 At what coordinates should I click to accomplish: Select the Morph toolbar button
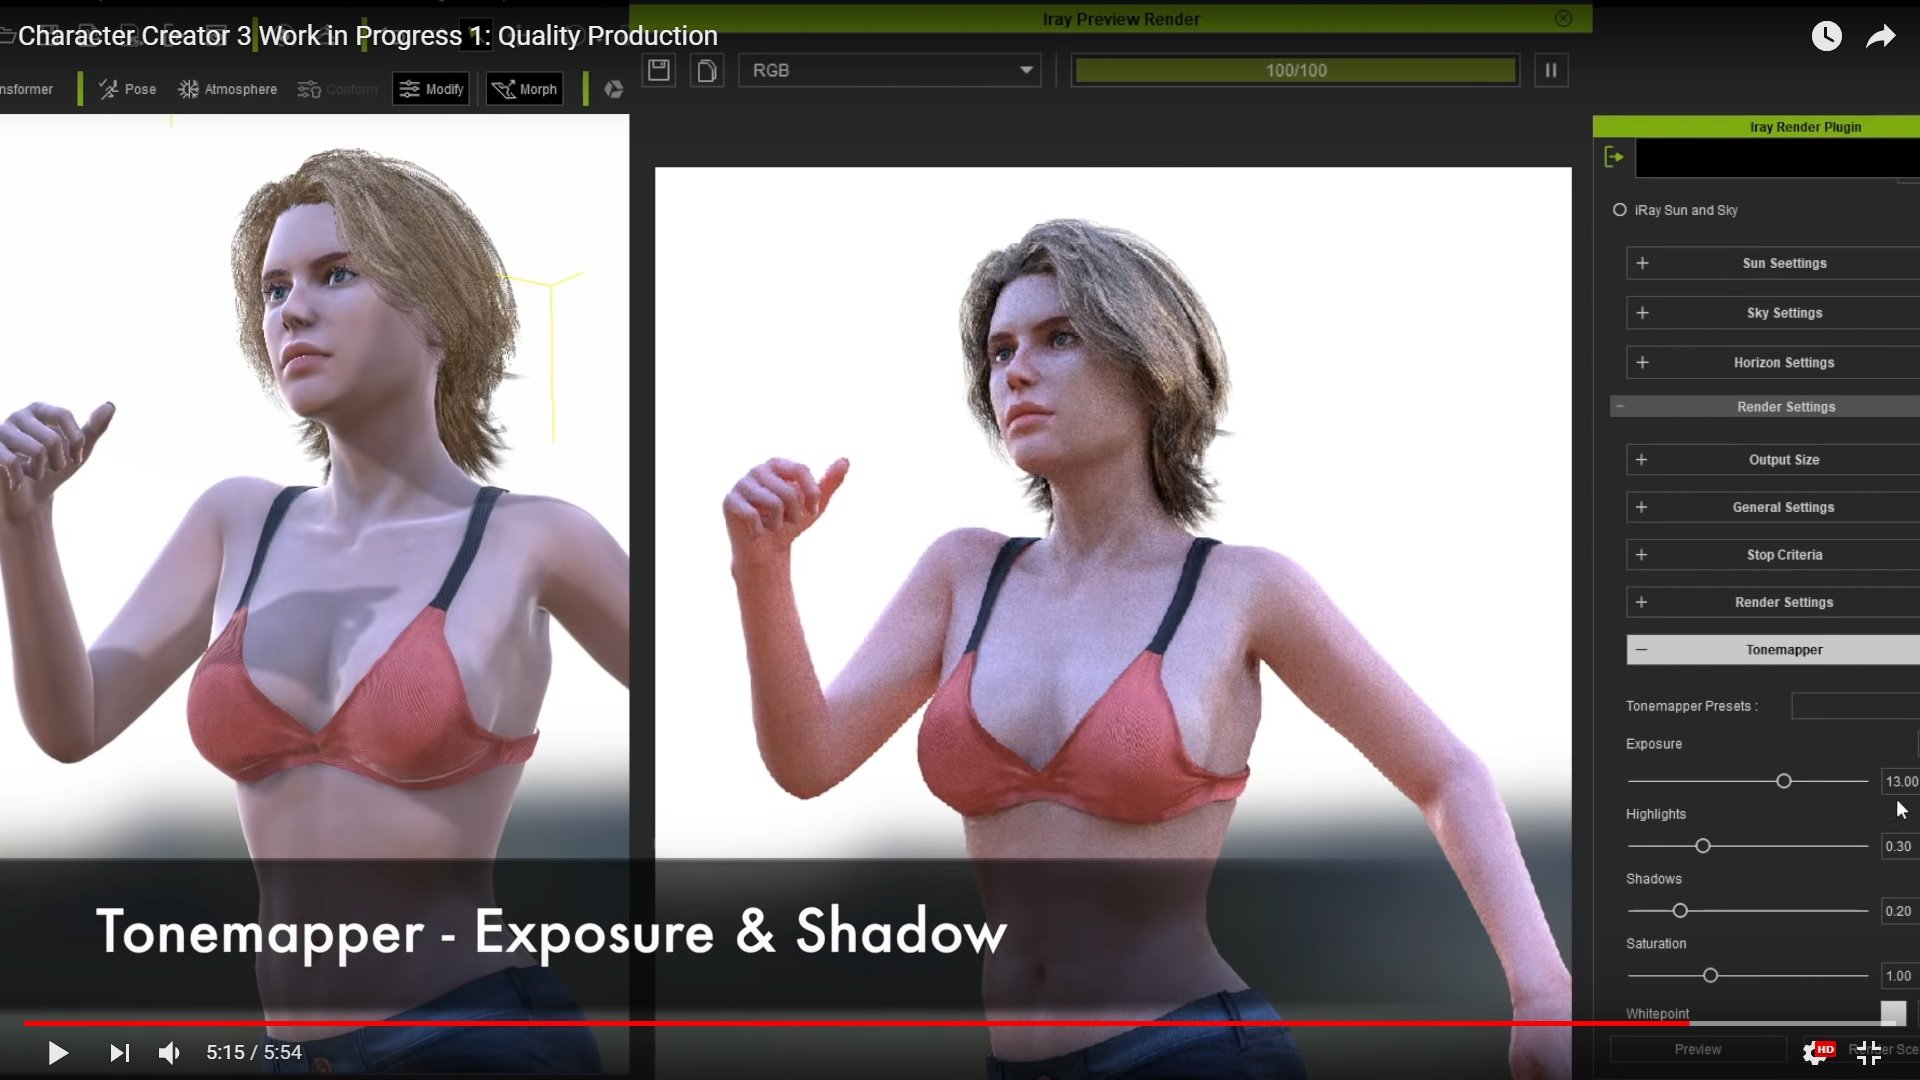coord(525,89)
